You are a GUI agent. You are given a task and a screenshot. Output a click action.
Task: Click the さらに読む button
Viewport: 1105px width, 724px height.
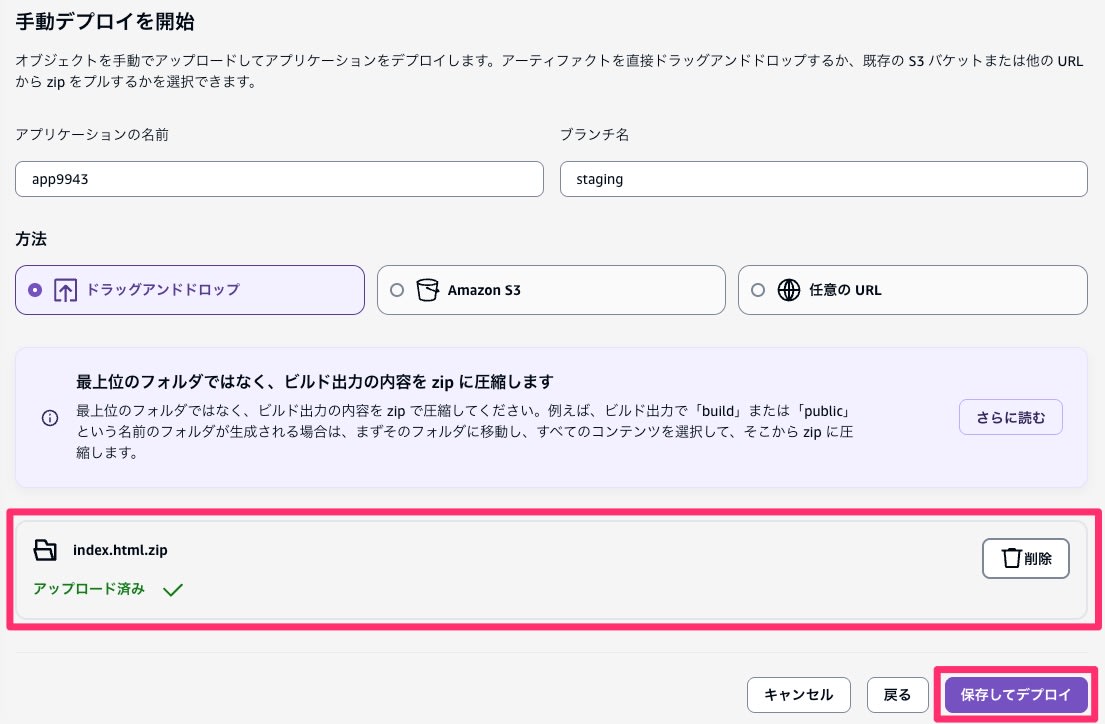point(1011,417)
